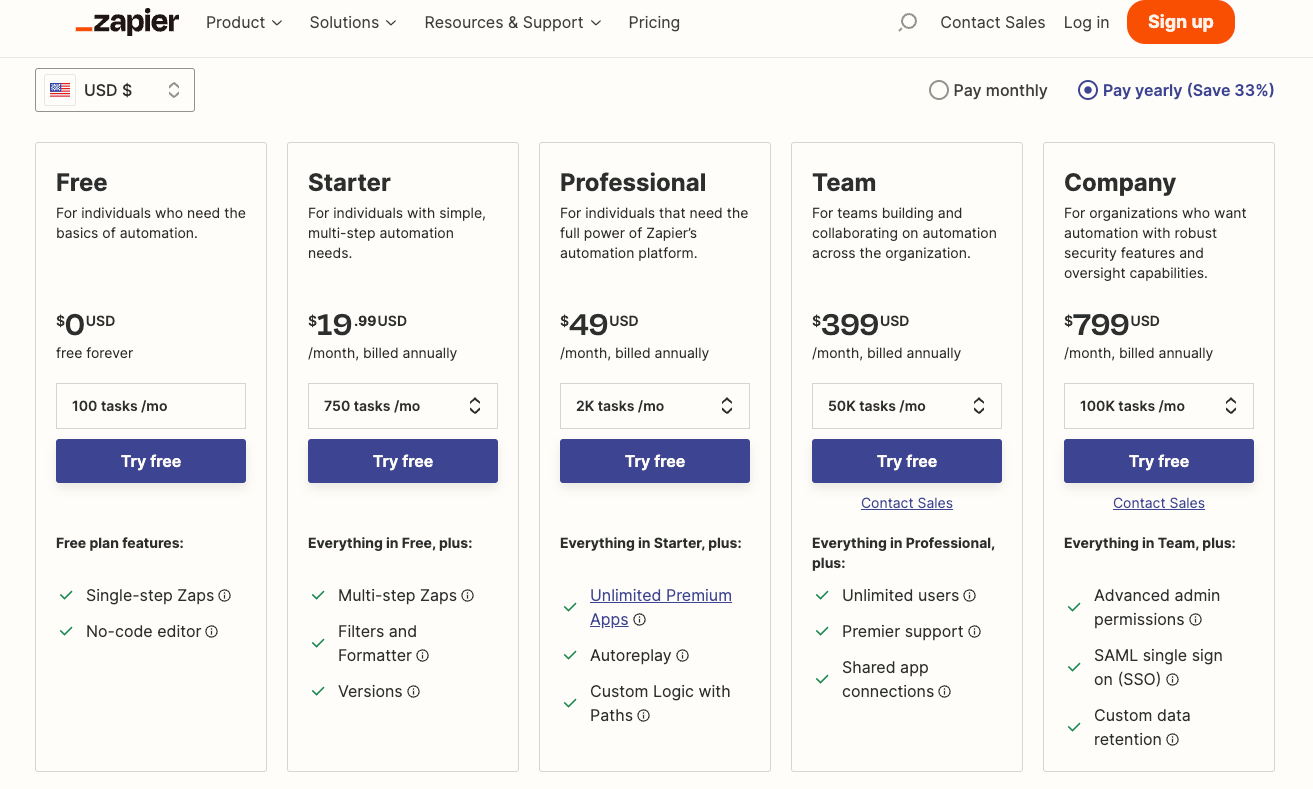The height and width of the screenshot is (789, 1313).
Task: Select the Pay yearly billing option
Action: coord(1087,90)
